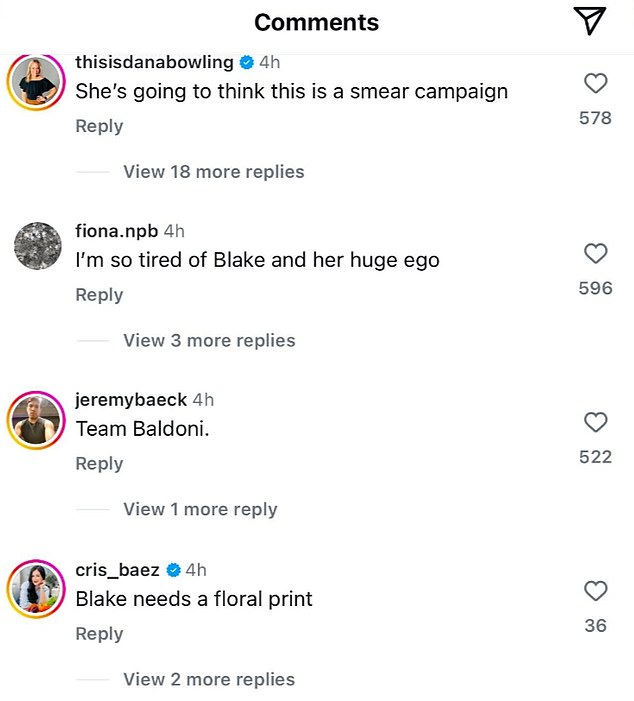Image resolution: width=634 pixels, height=701 pixels.
Task: Expand View 3 more replies
Action: point(209,341)
